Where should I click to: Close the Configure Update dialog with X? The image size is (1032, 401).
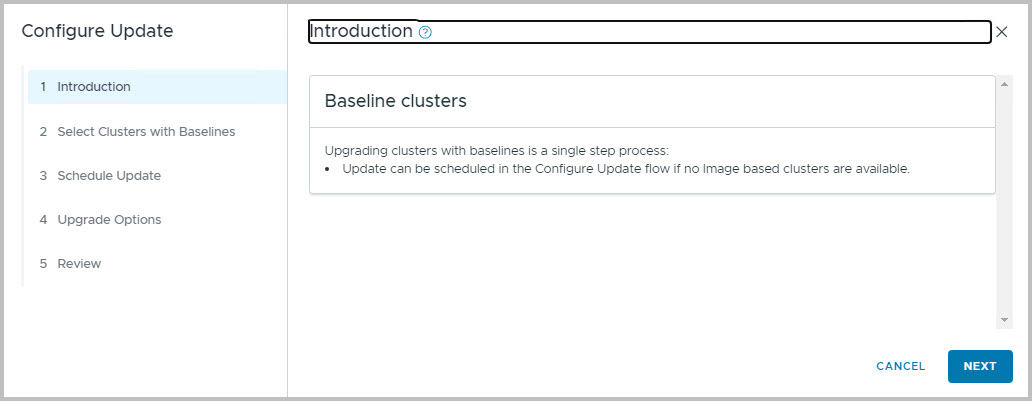1002,32
